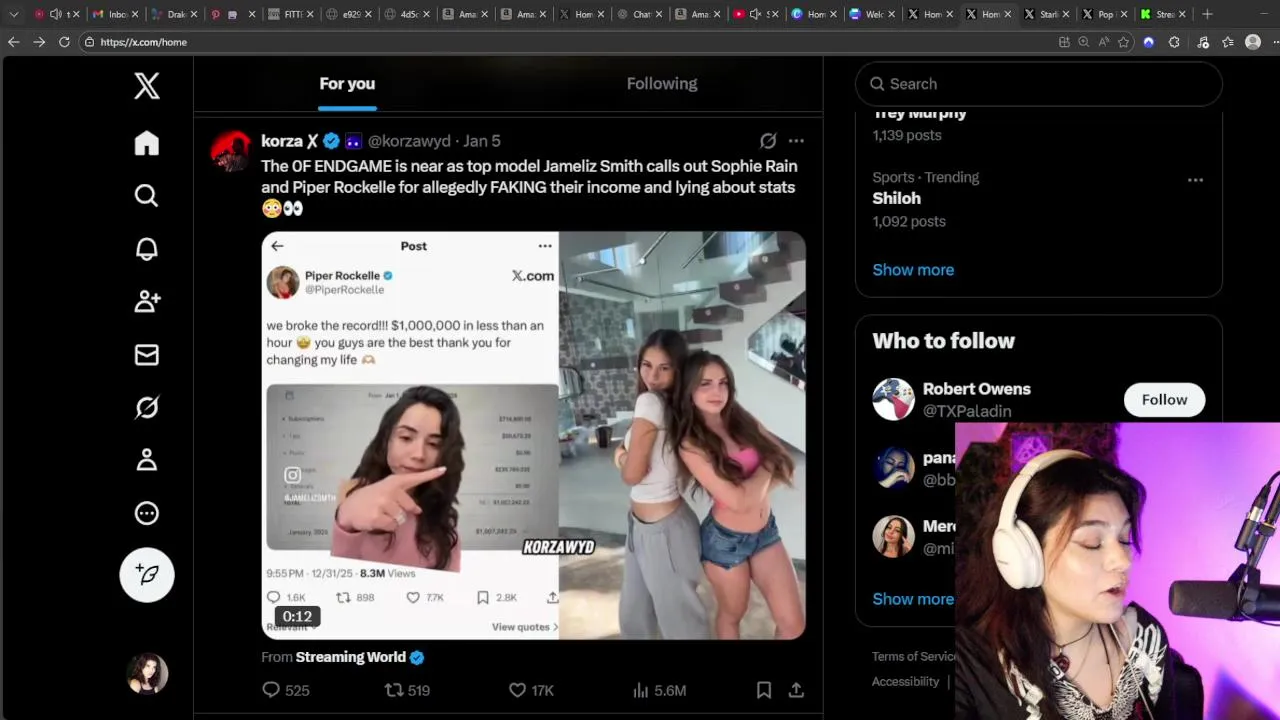Open new browser tab plus
1280x720 pixels.
pyautogui.click(x=1207, y=14)
